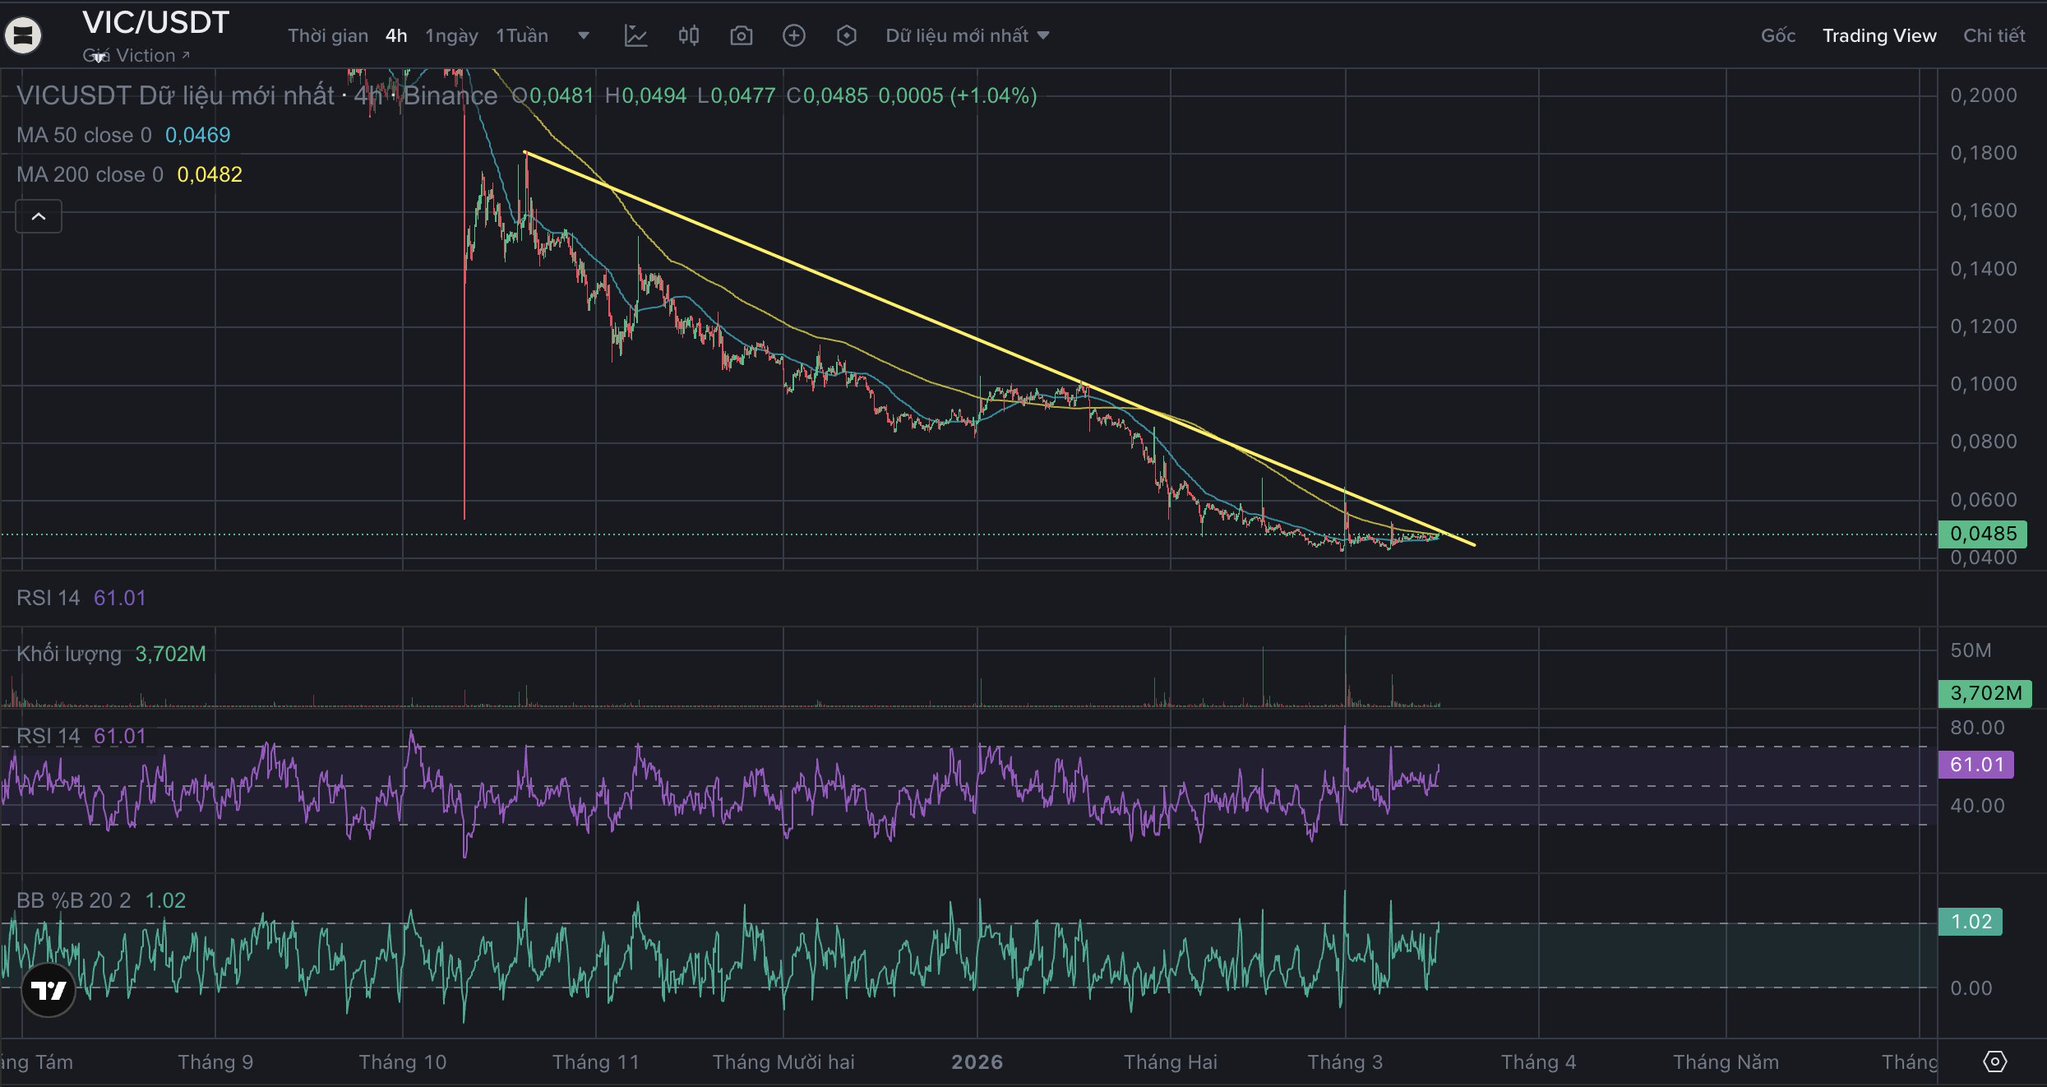Viewport: 2047px width, 1087px height.
Task: Select the 4h timeframe
Action: pyautogui.click(x=396, y=36)
